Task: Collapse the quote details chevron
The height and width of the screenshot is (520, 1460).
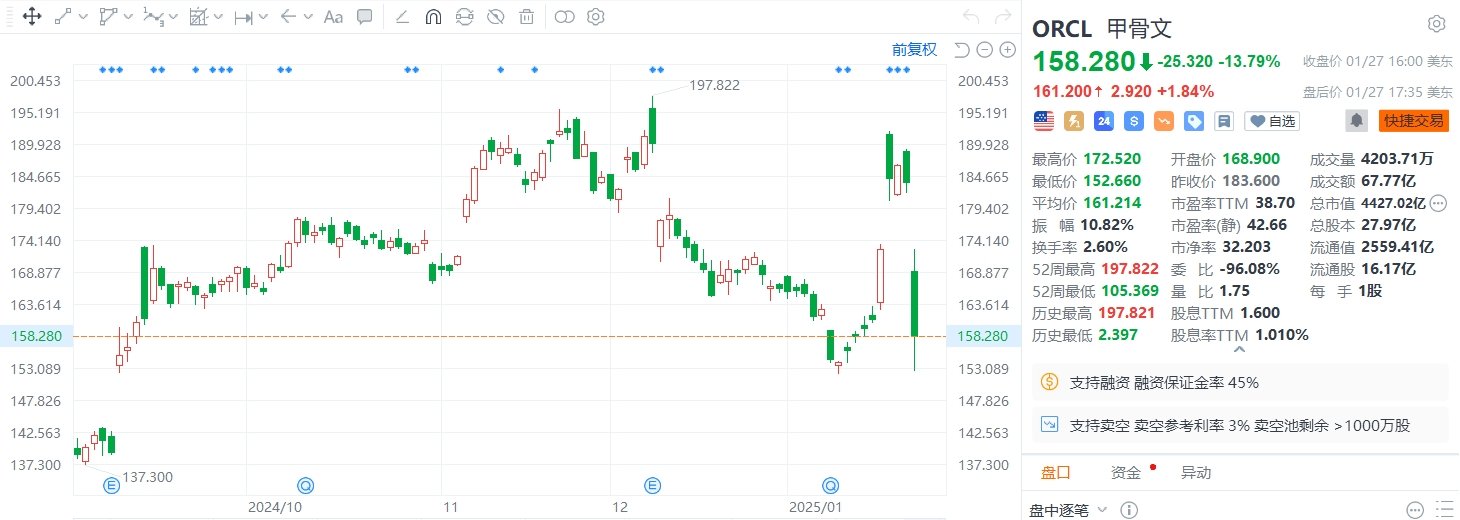Action: pos(1239,350)
